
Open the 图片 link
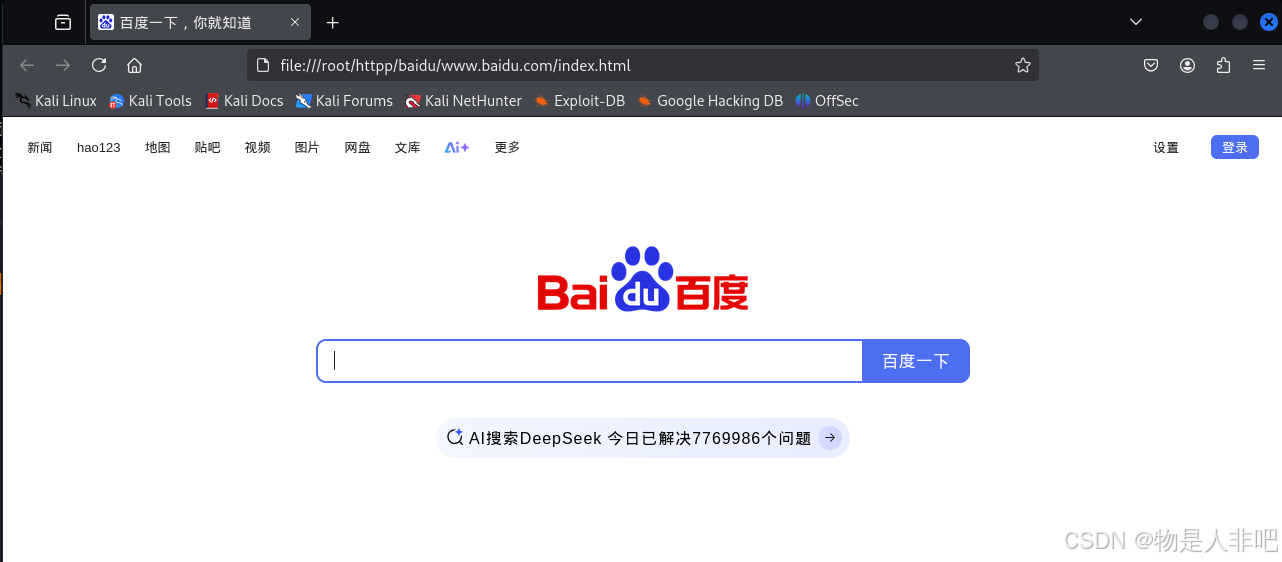[307, 147]
